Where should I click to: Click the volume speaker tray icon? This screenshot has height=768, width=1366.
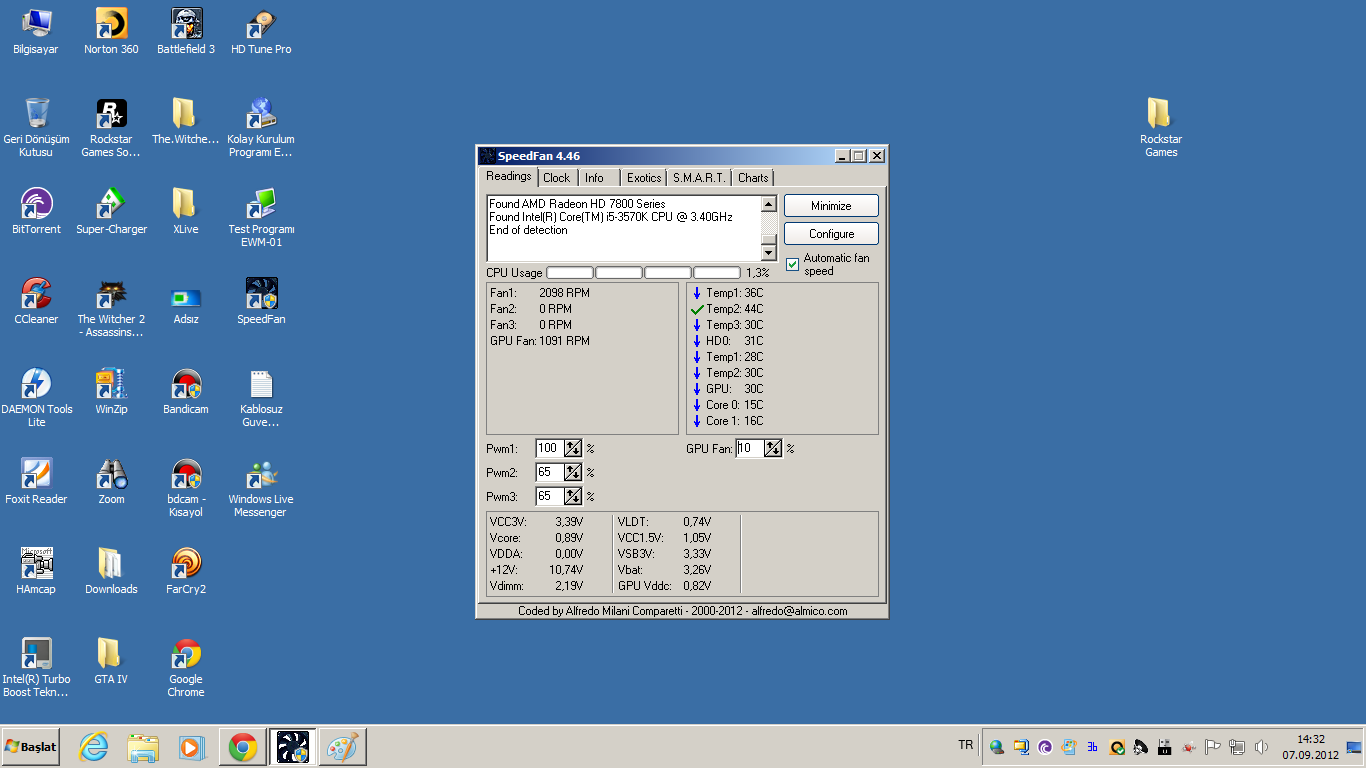point(1261,747)
